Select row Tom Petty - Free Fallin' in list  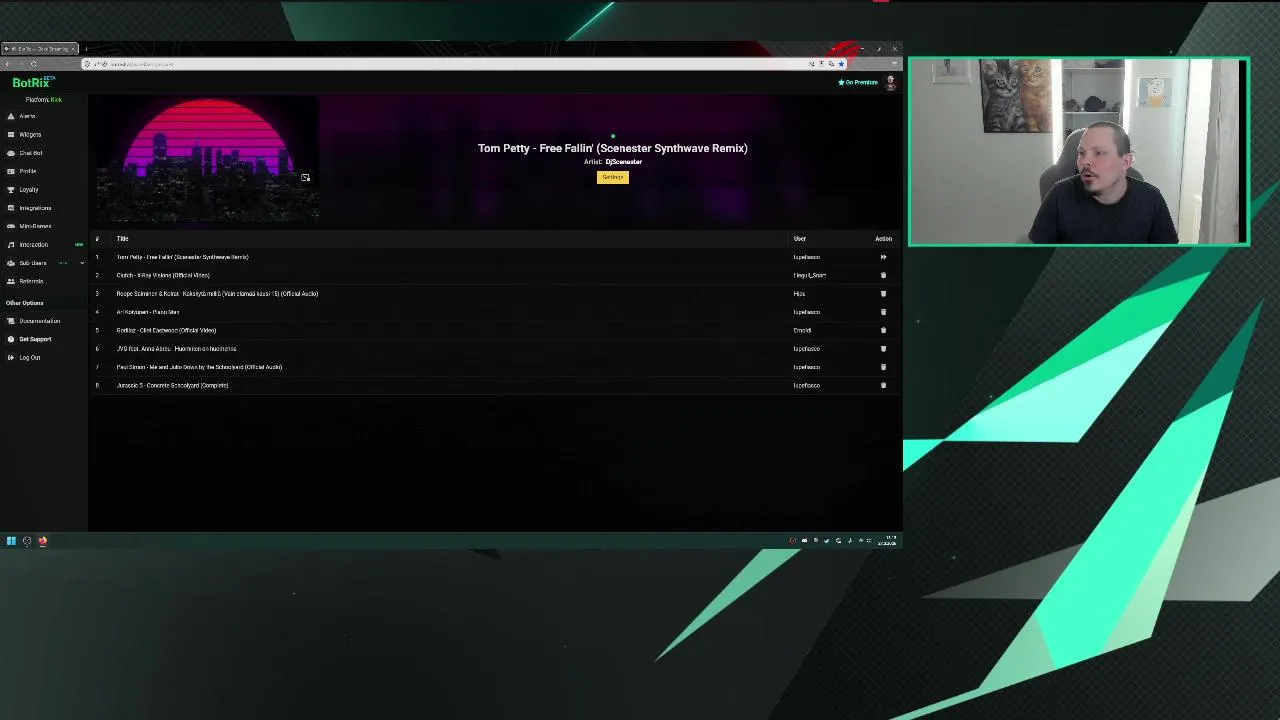497,257
